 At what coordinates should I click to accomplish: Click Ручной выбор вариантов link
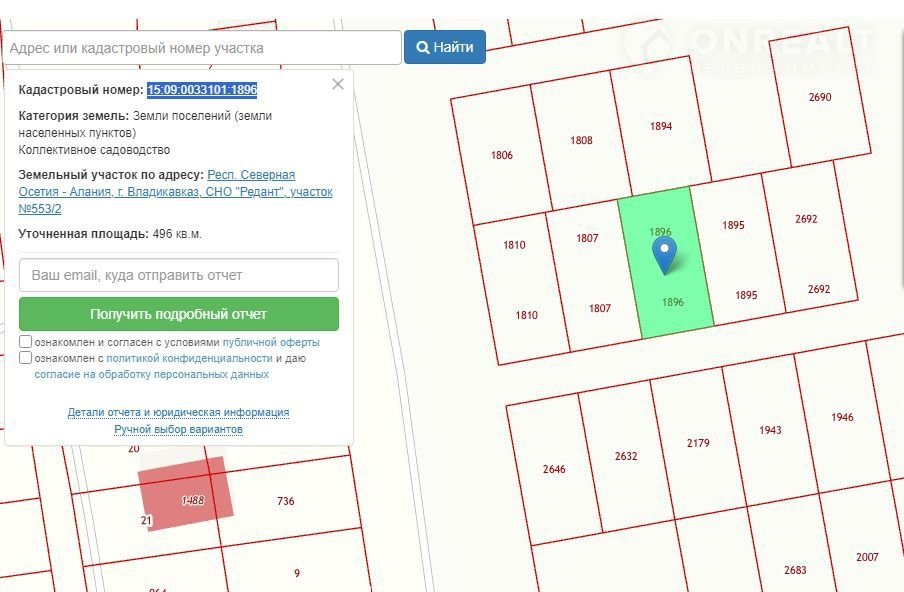[178, 429]
